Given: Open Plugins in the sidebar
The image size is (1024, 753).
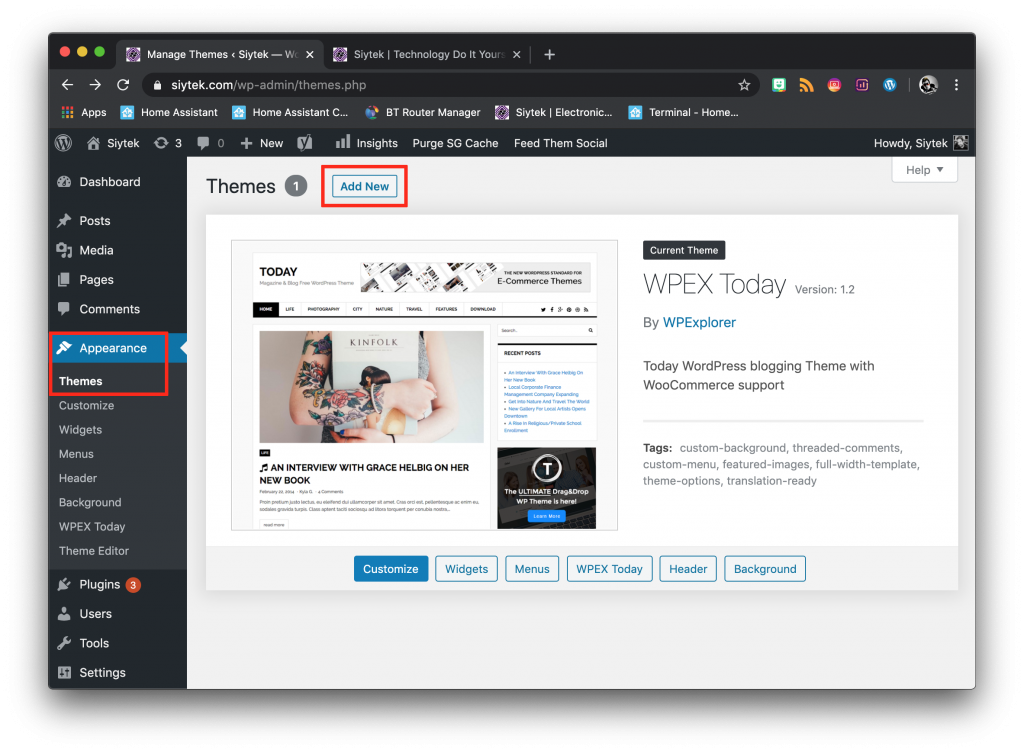Looking at the screenshot, I should coord(99,585).
